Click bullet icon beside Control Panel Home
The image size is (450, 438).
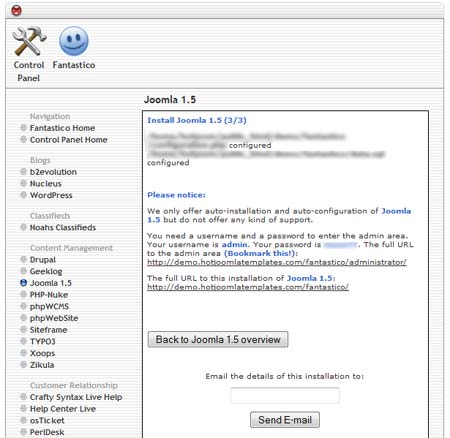pyautogui.click(x=23, y=139)
